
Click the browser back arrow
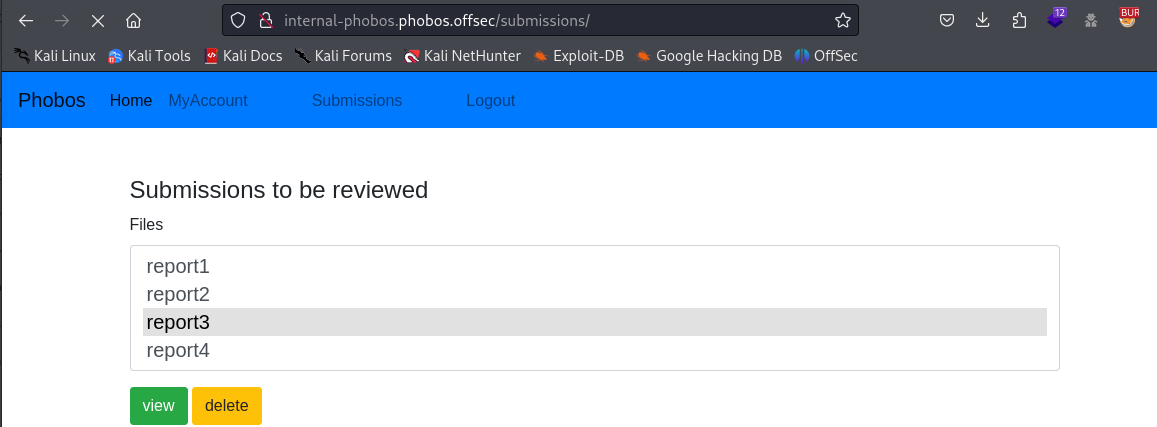27,20
